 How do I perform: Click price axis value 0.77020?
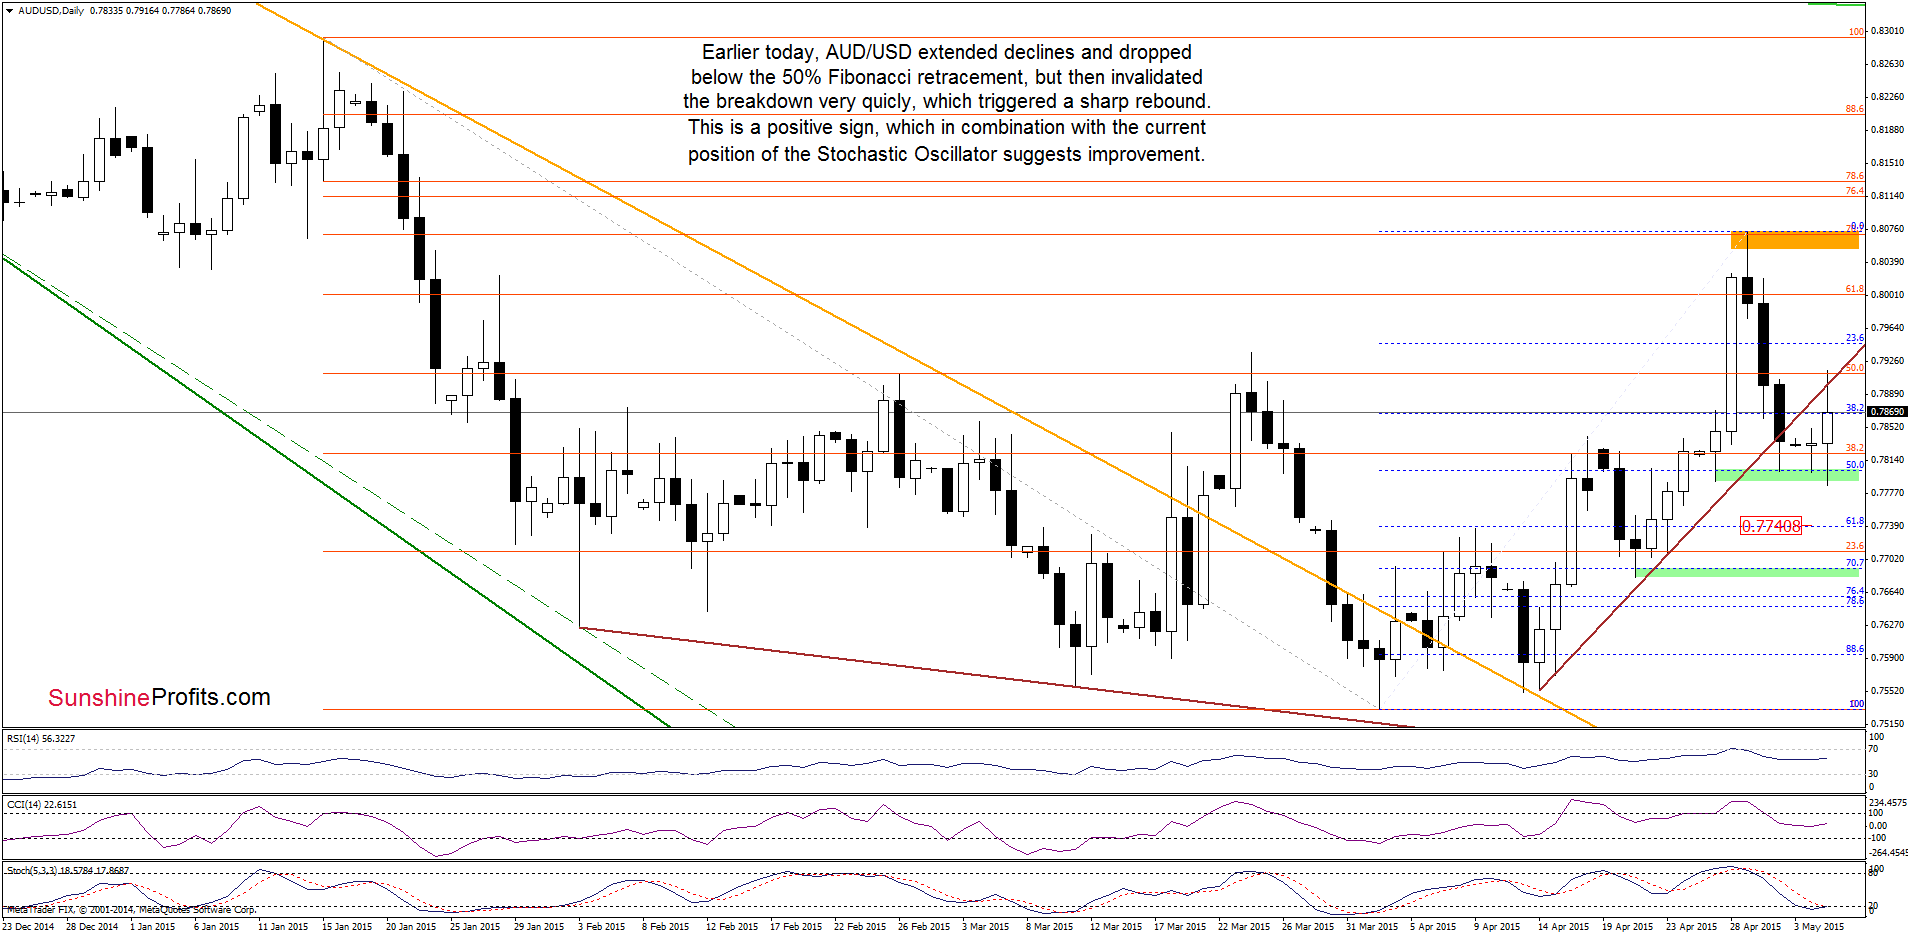coord(1887,559)
